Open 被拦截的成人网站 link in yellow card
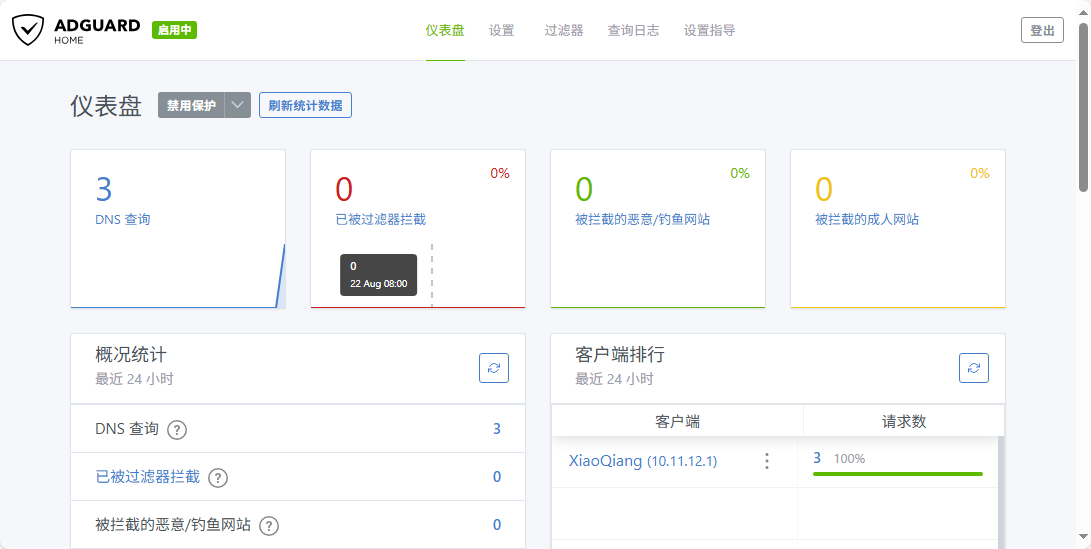The width and height of the screenshot is (1091, 549). point(867,220)
